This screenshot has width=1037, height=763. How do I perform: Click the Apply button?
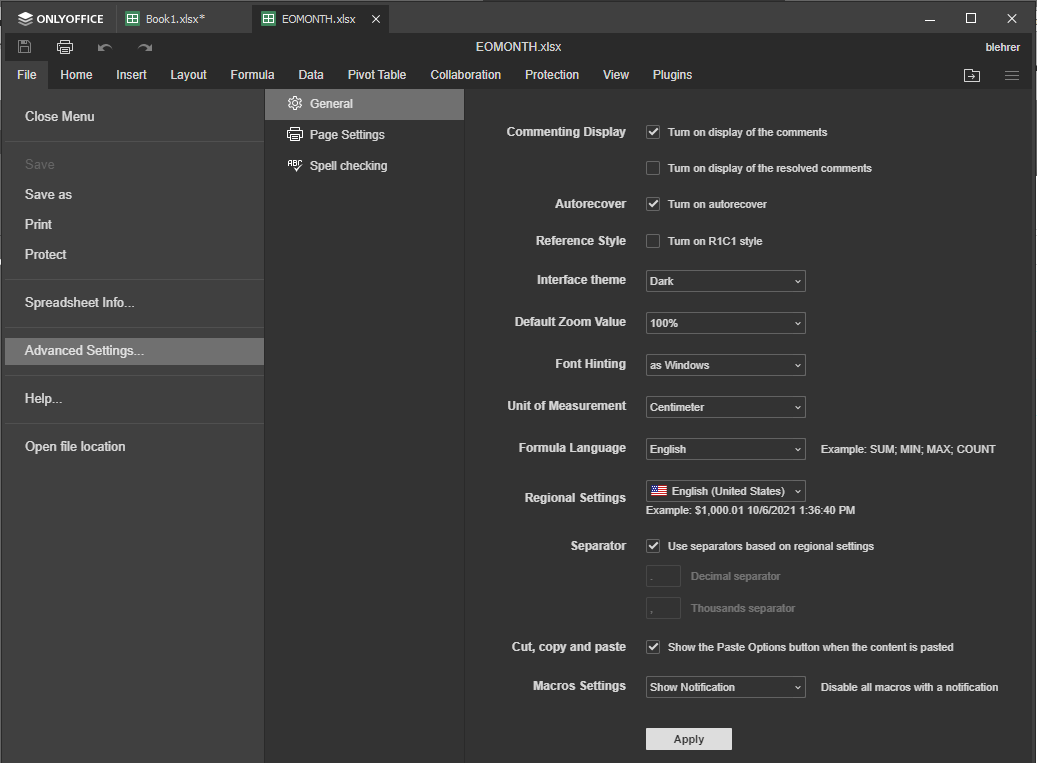click(x=688, y=739)
